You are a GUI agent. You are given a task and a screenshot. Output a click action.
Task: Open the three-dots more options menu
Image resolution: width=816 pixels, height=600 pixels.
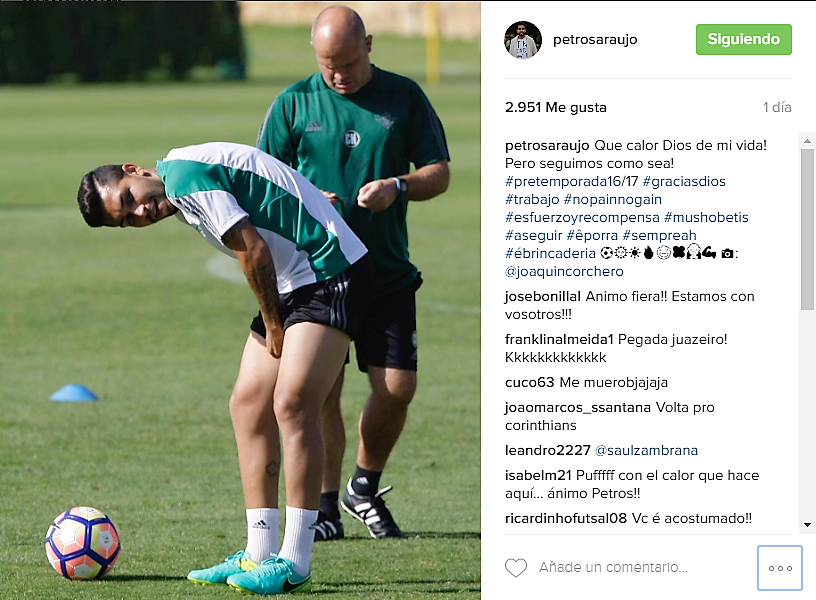coord(780,568)
